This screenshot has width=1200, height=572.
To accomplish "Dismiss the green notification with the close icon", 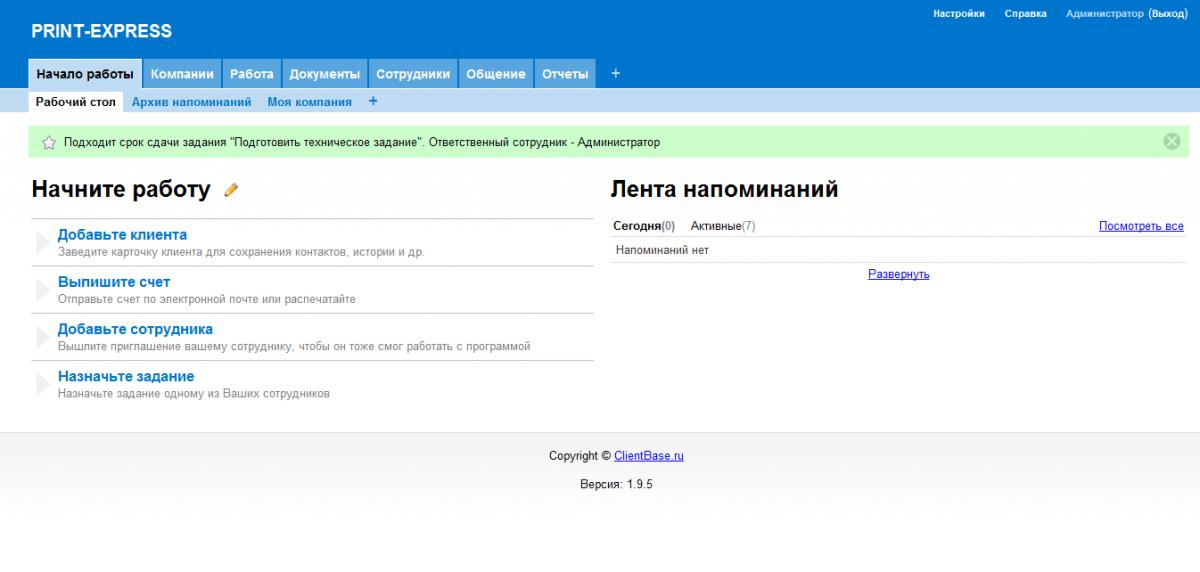I will click(1172, 142).
